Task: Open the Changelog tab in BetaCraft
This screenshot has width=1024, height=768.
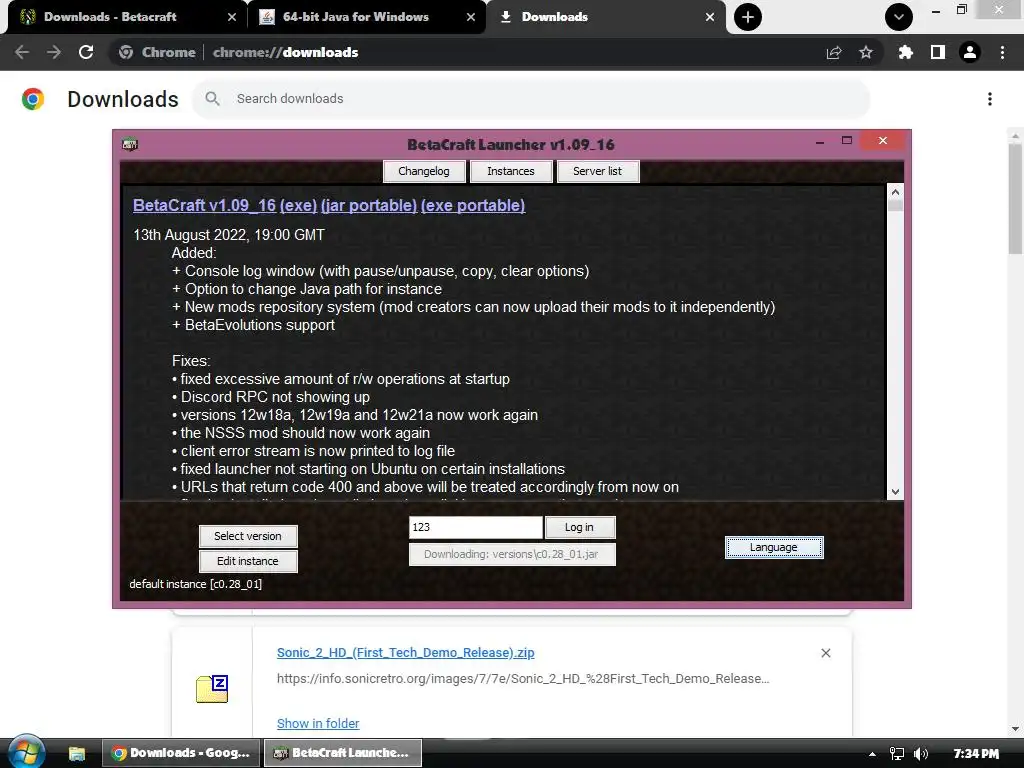Action: point(424,171)
